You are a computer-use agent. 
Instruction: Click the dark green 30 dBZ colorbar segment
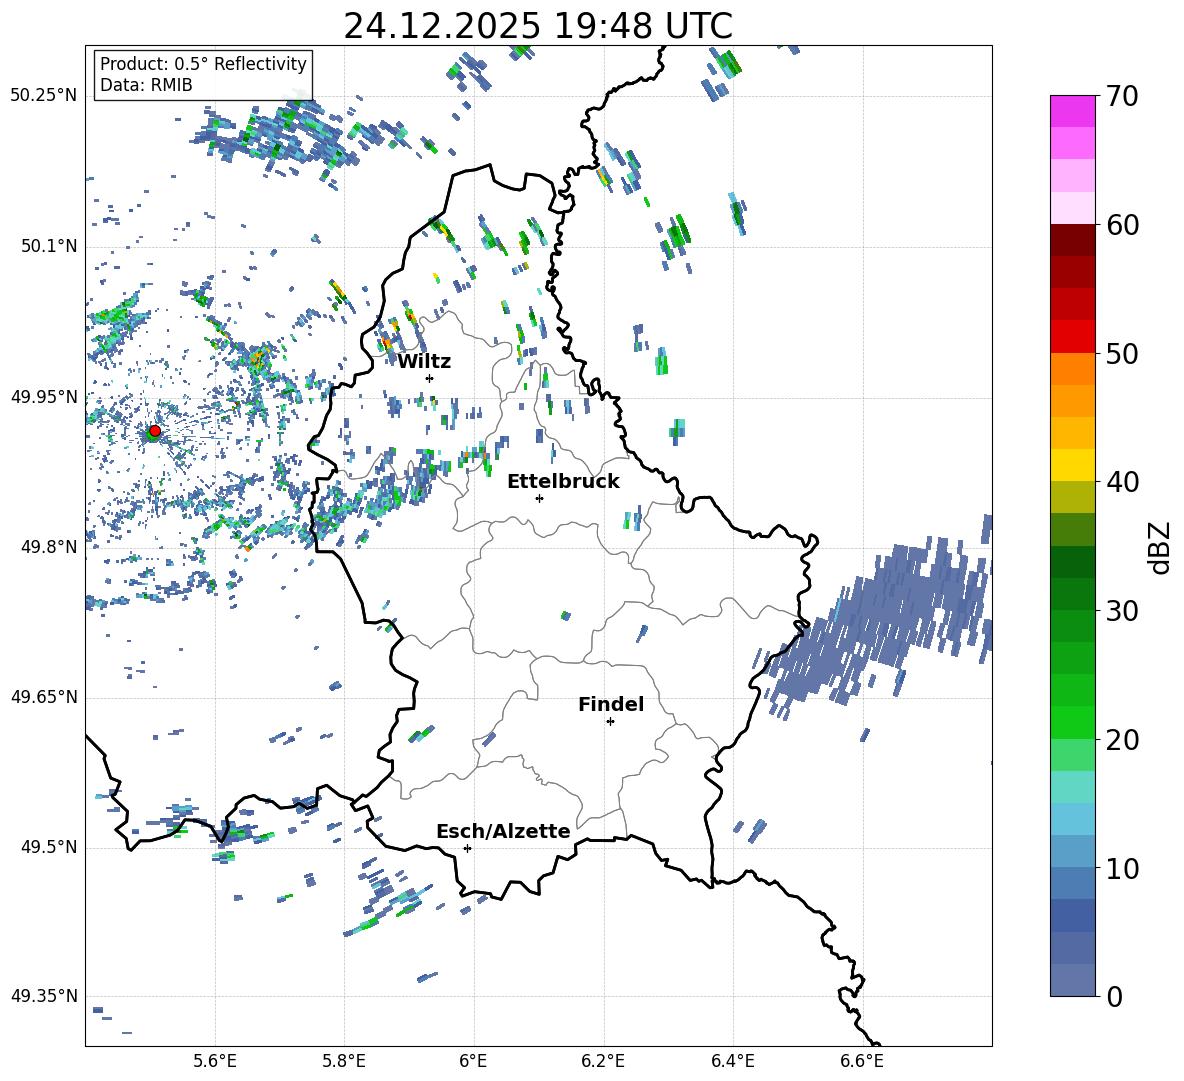pyautogui.click(x=1072, y=593)
